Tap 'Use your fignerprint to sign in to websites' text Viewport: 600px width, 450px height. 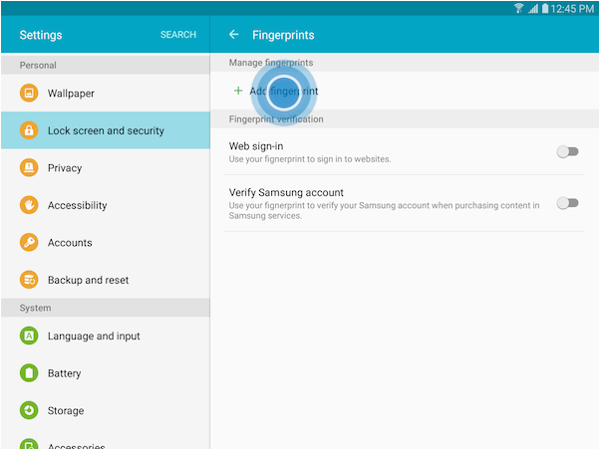click(310, 159)
